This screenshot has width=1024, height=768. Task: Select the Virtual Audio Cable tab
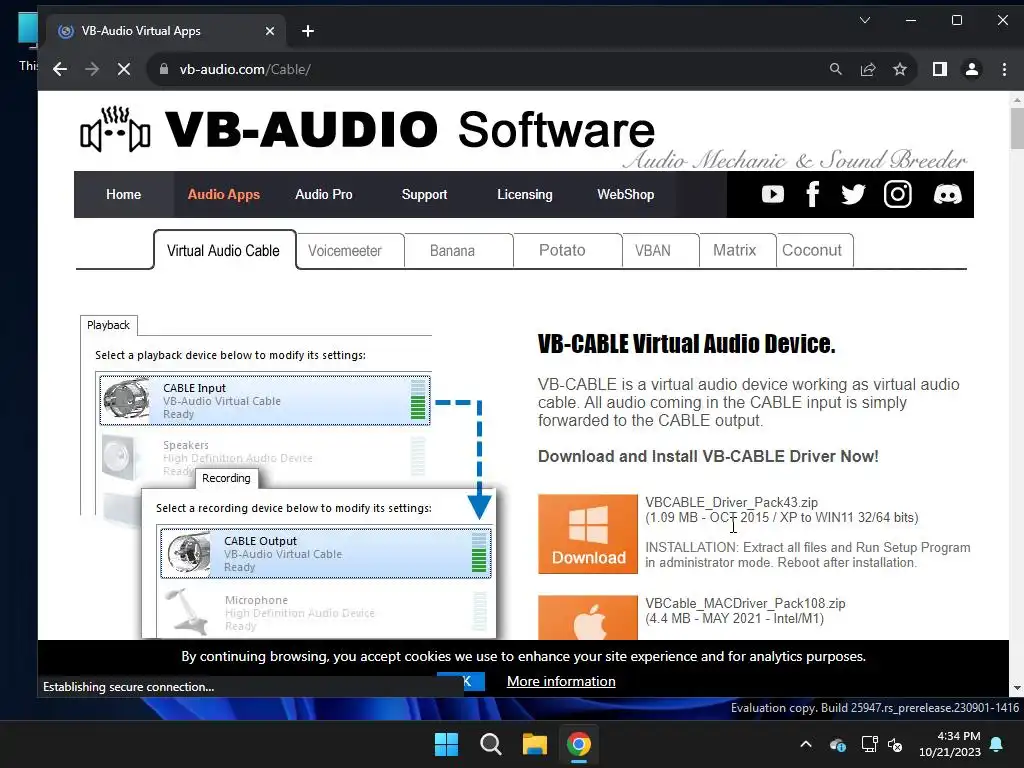[x=224, y=250]
